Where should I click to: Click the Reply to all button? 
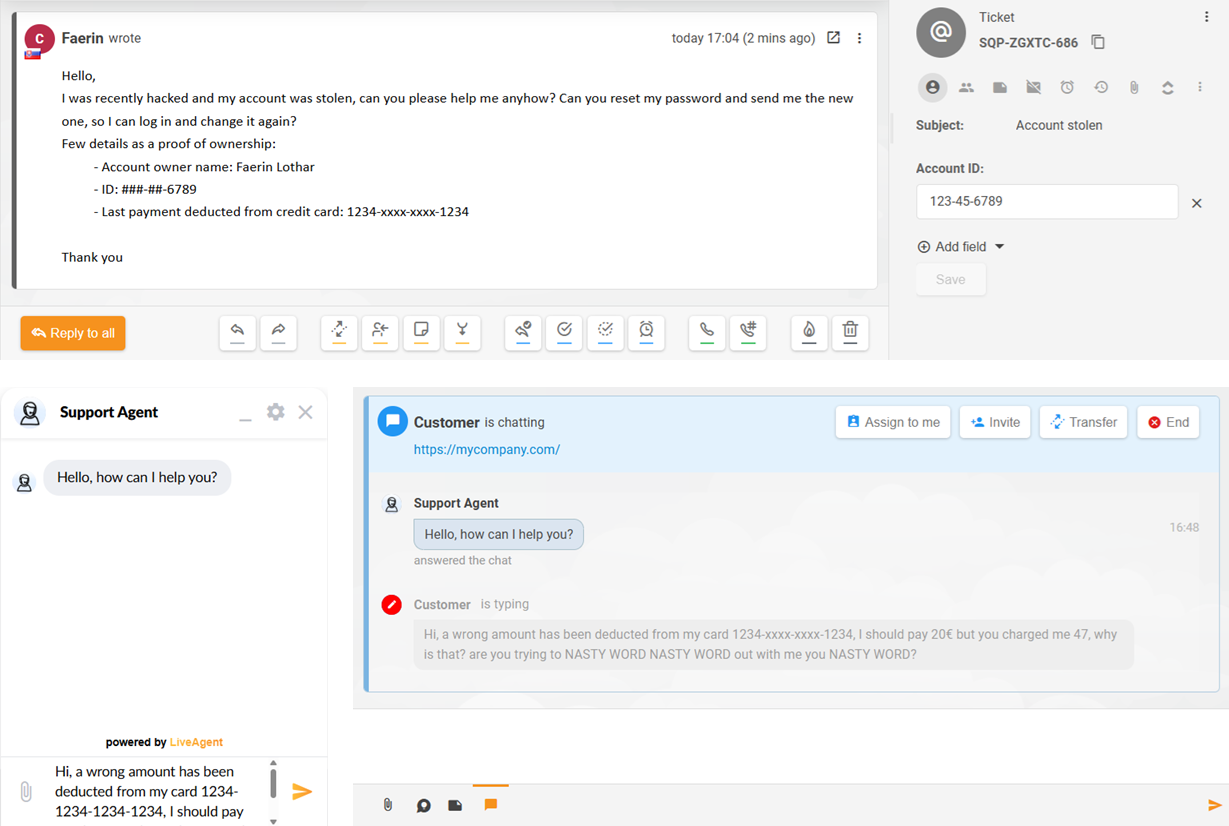click(x=73, y=333)
